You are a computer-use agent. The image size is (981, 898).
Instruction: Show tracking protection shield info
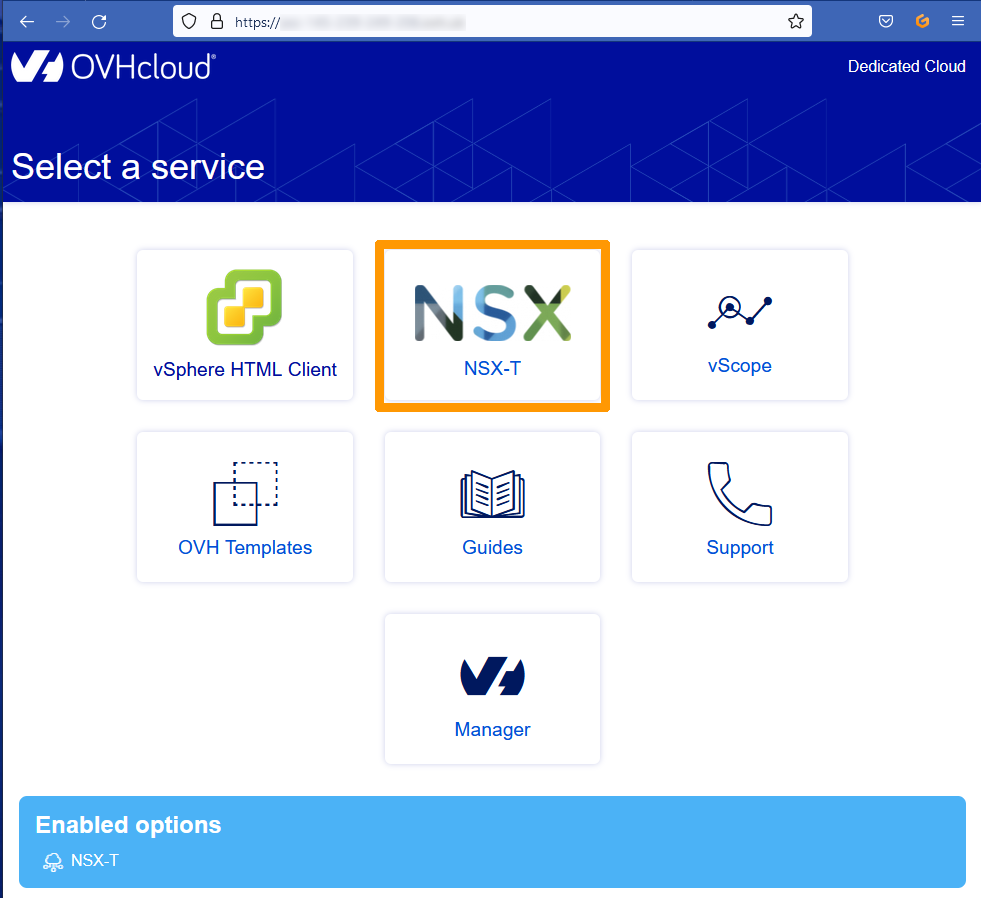(190, 21)
